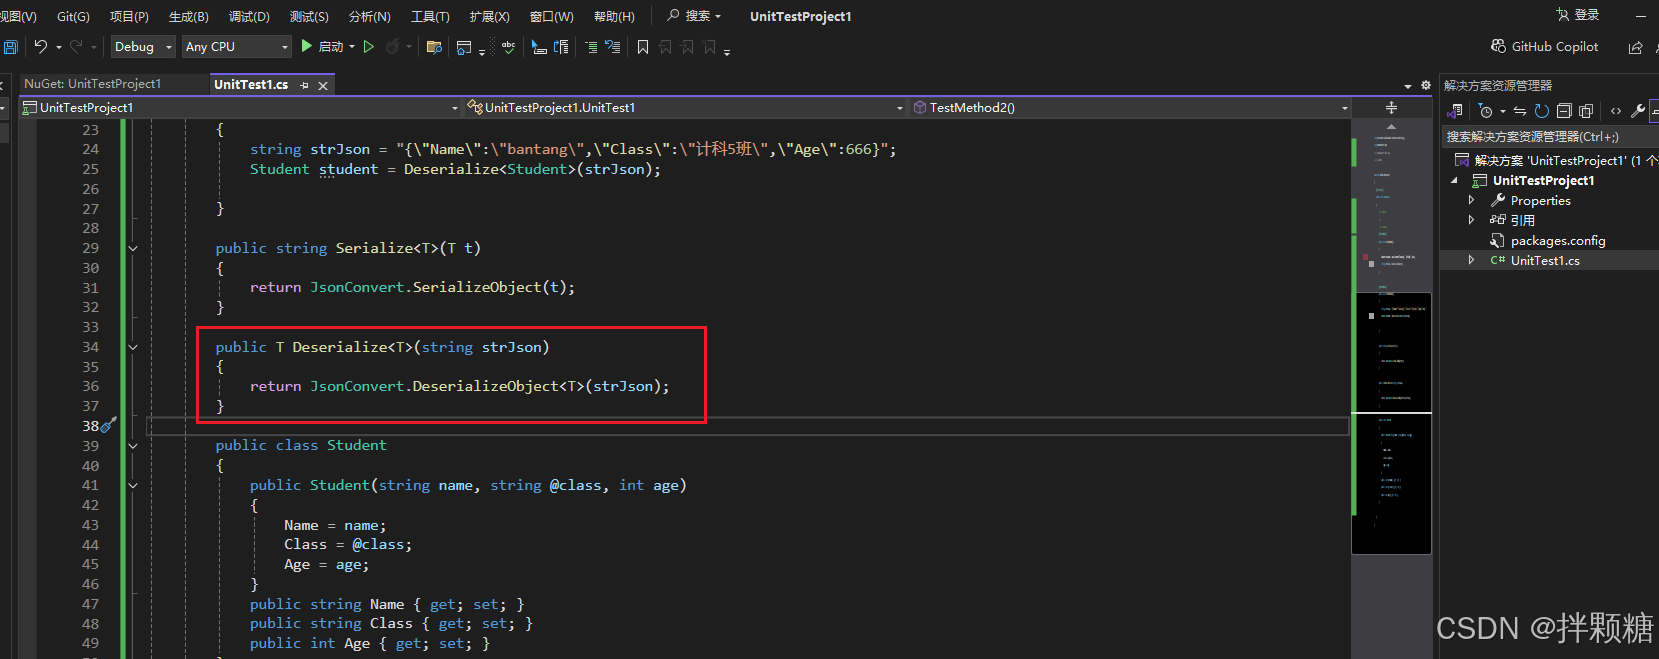Screen dimensions: 1659x659
Task: Click the editor split-window handle icon
Action: (1391, 107)
